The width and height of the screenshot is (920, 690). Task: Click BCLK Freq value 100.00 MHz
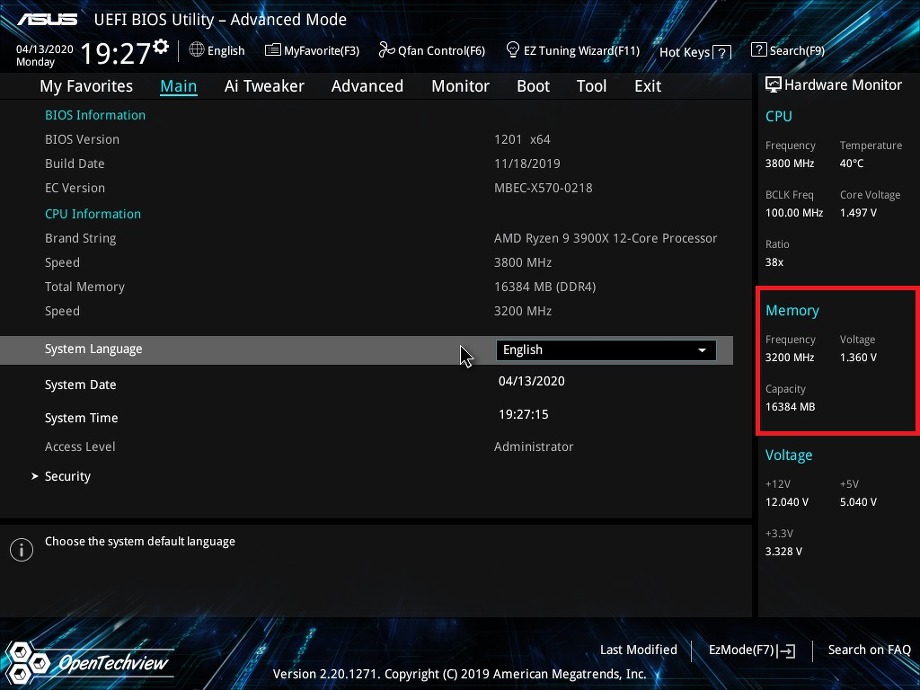(794, 212)
